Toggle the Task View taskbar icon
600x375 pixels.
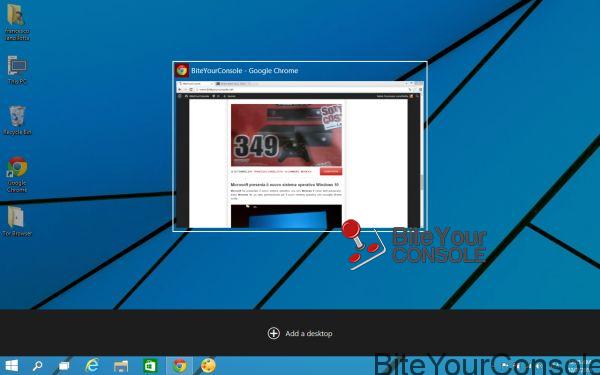click(64, 366)
